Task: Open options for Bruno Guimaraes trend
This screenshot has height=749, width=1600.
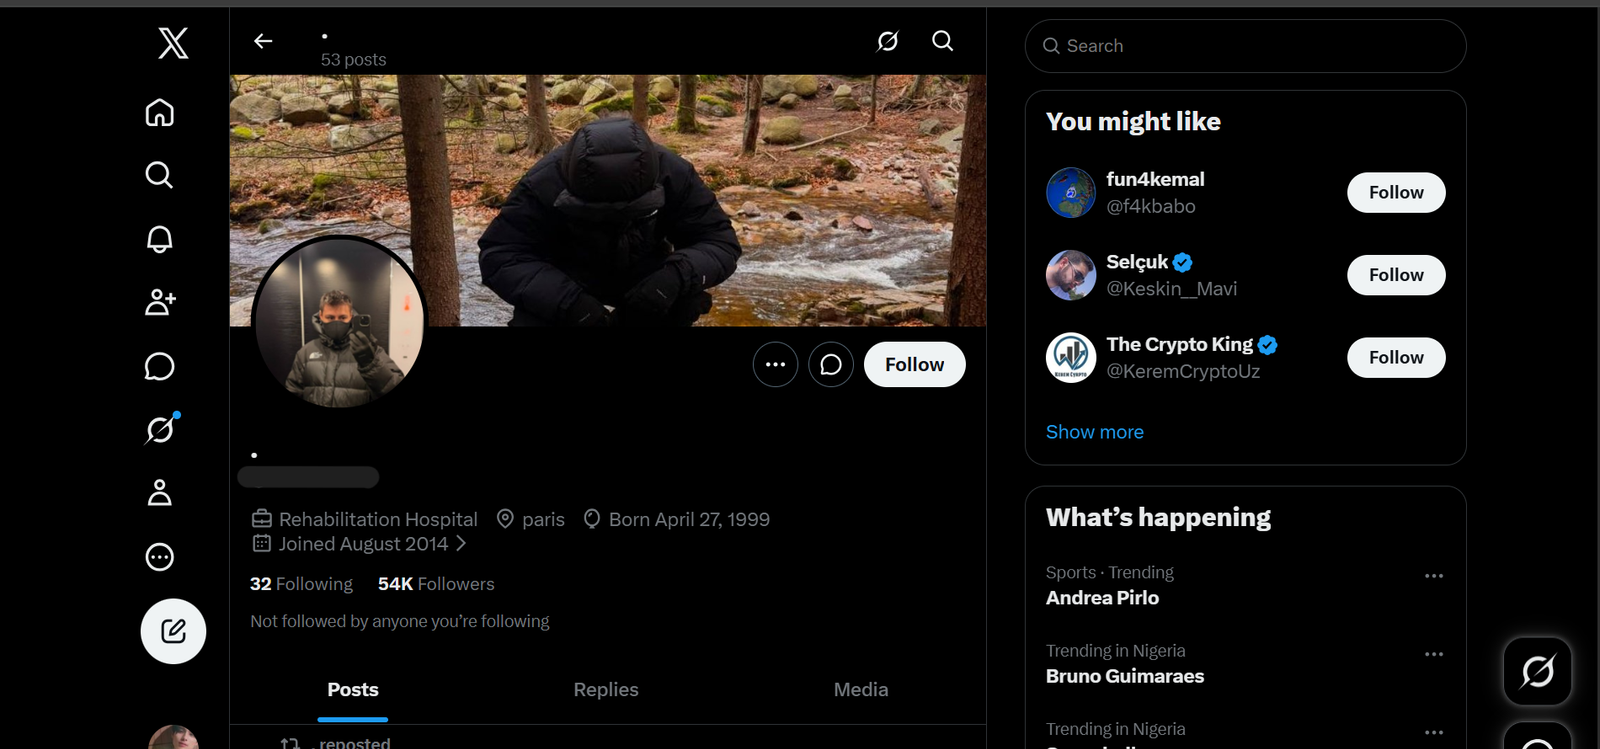Action: pyautogui.click(x=1434, y=654)
